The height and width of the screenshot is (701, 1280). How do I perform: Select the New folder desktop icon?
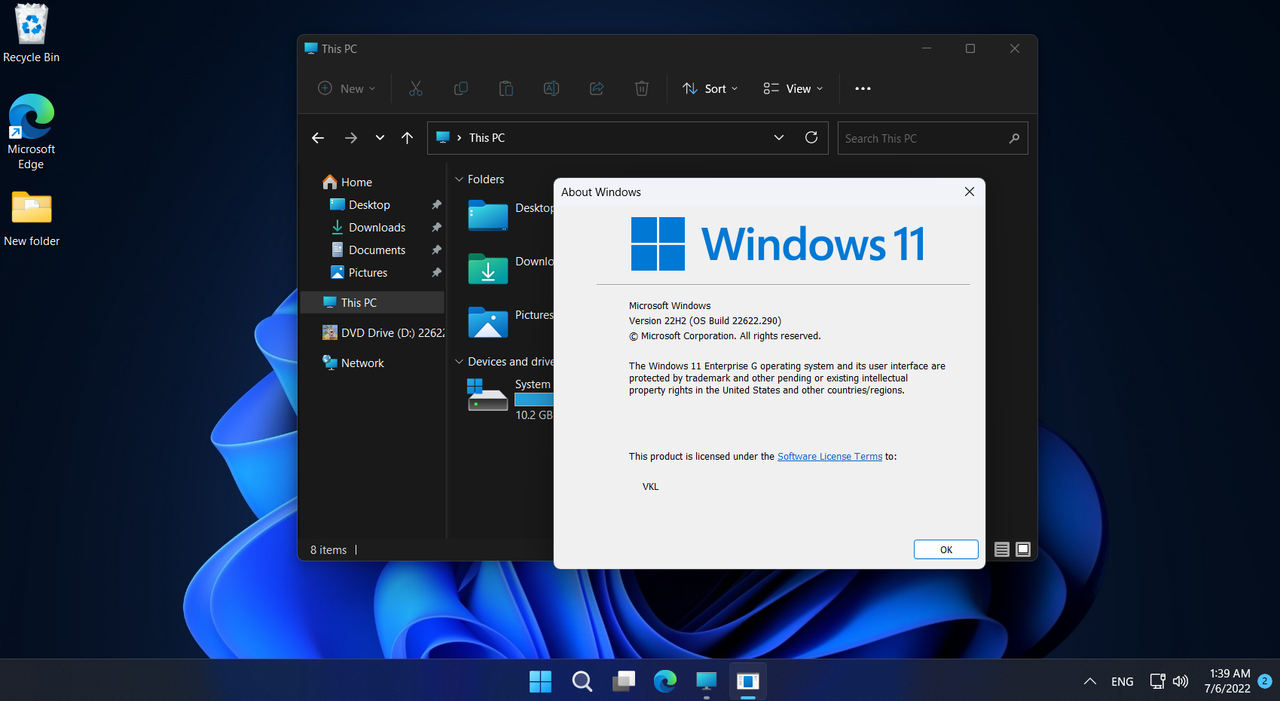tap(31, 218)
